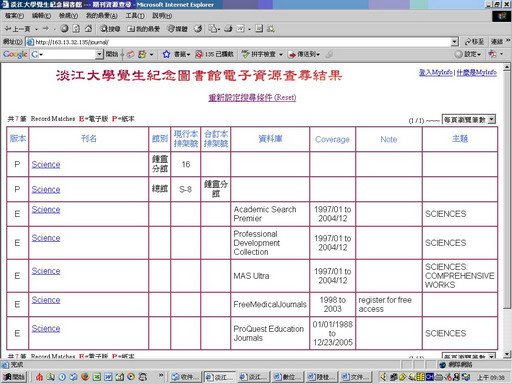Open the 我的最愛 favorites pane
The height and width of the screenshot is (384, 512).
pyautogui.click(x=144, y=29)
